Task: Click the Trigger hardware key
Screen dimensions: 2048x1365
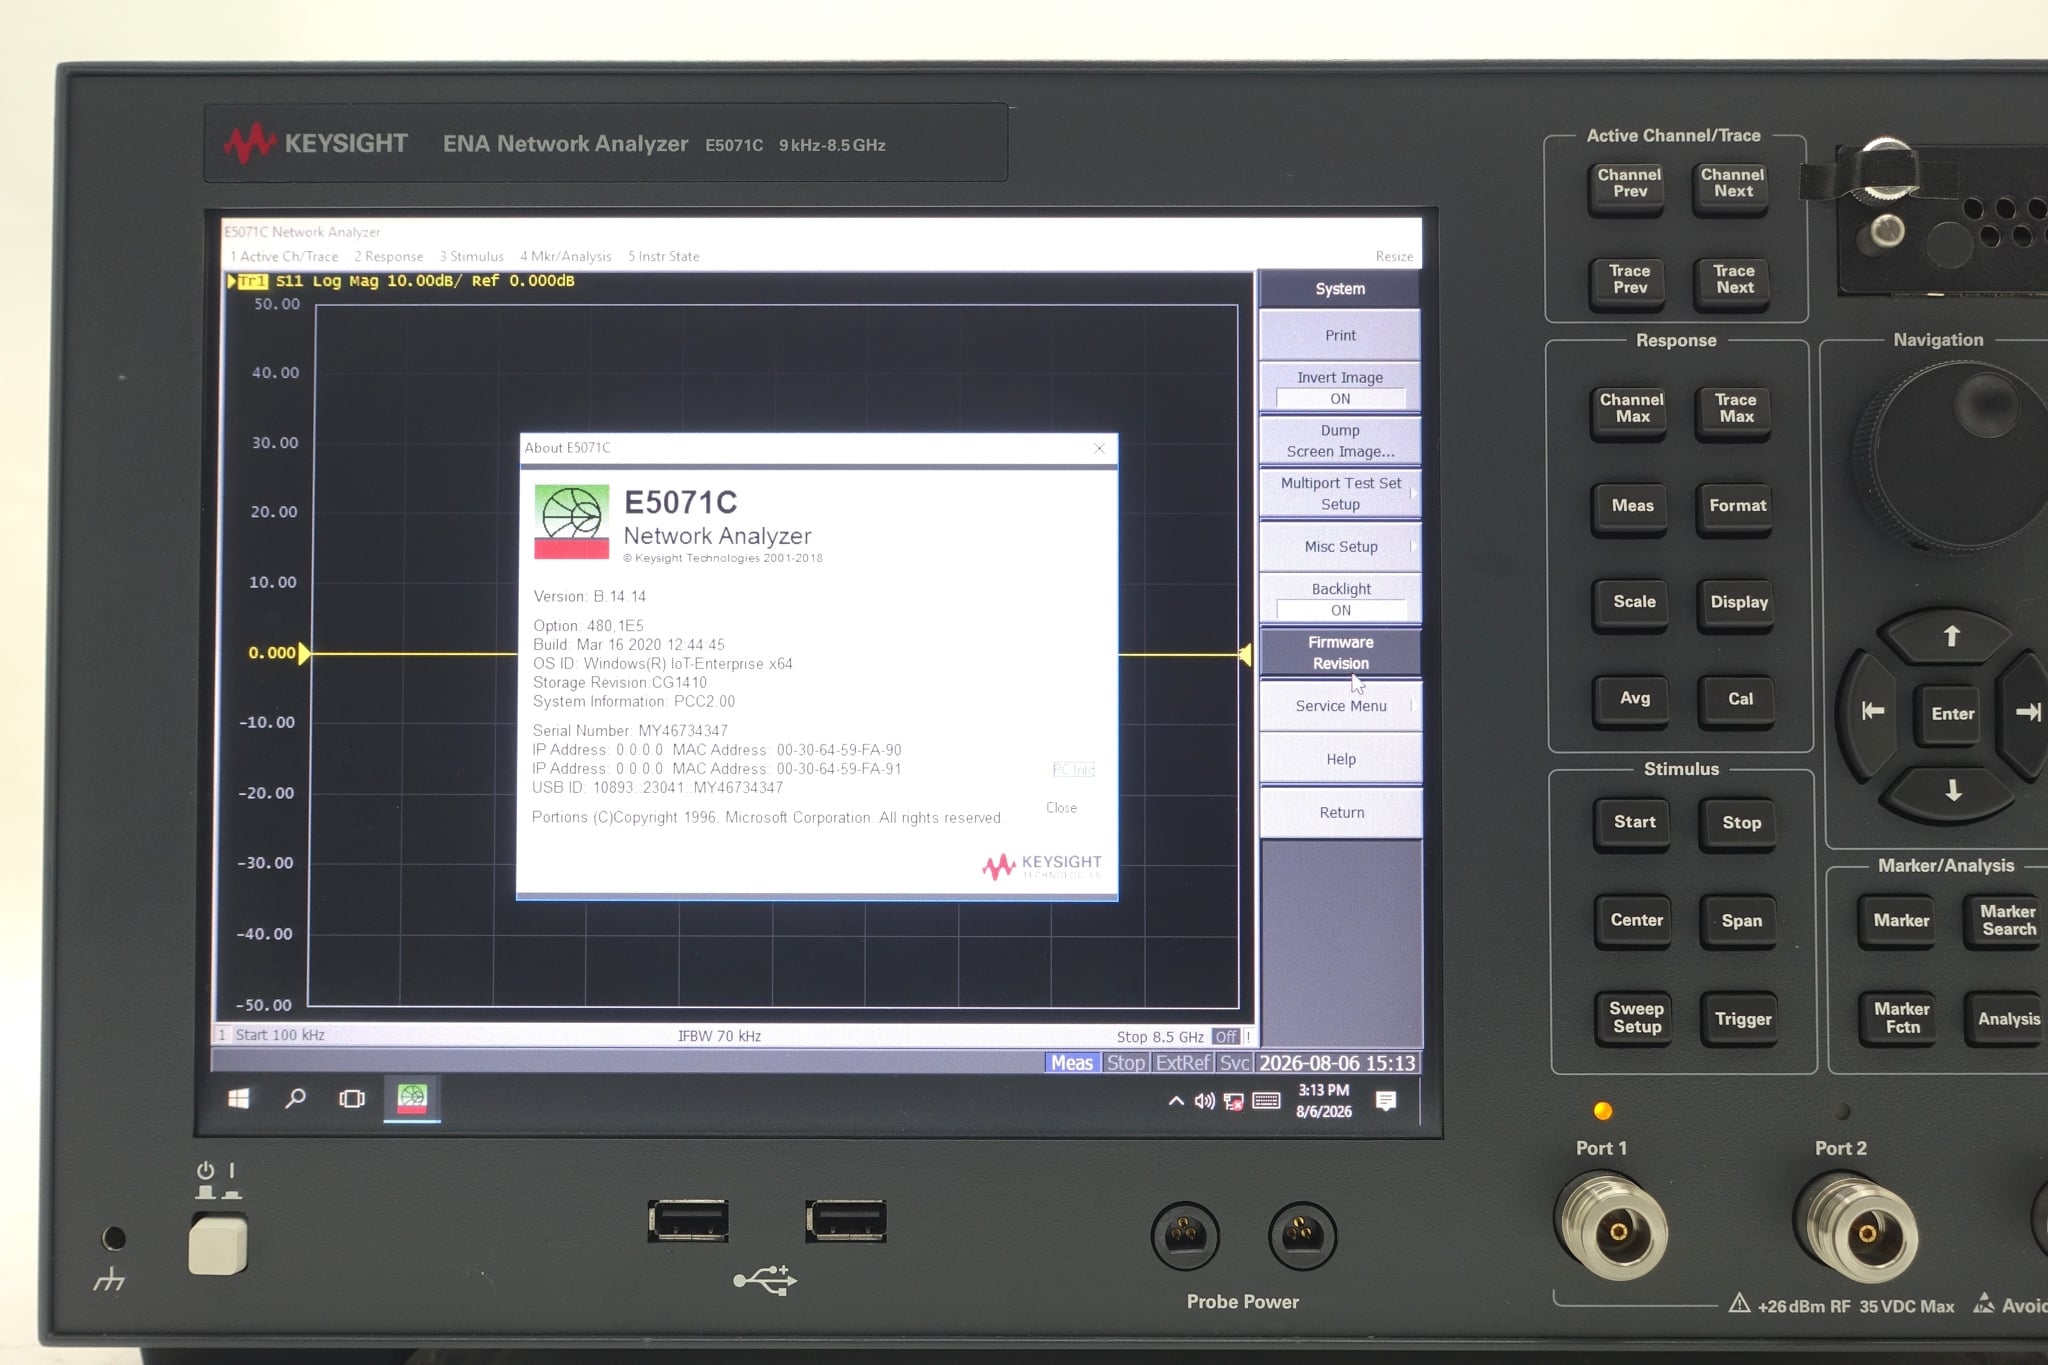Action: [1743, 1019]
